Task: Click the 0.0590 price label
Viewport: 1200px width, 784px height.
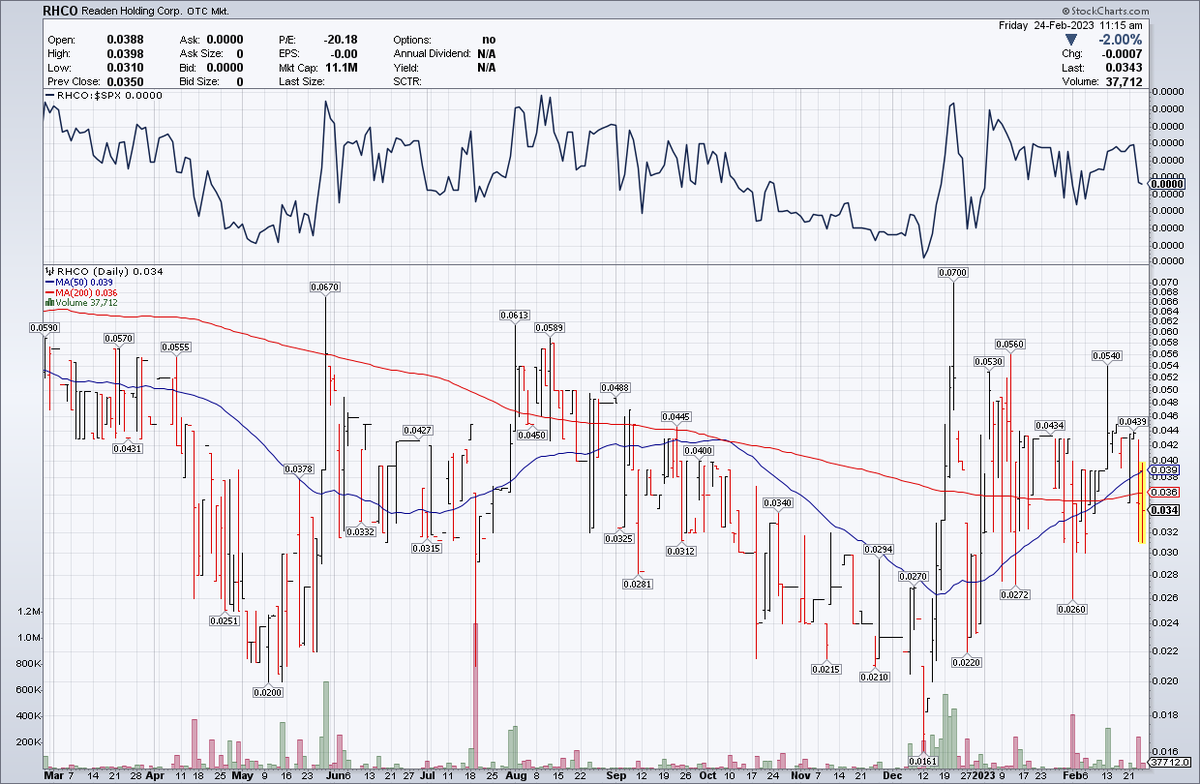Action: (x=44, y=327)
